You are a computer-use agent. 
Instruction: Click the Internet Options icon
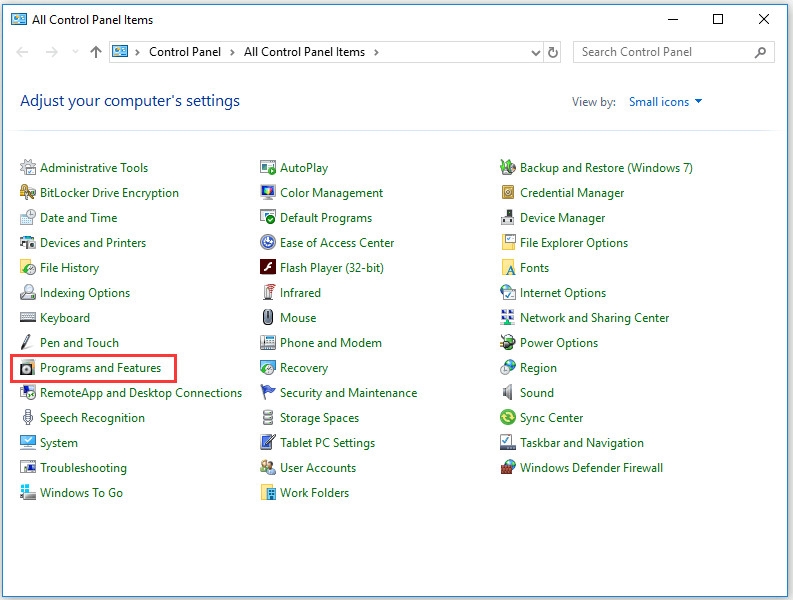[508, 292]
